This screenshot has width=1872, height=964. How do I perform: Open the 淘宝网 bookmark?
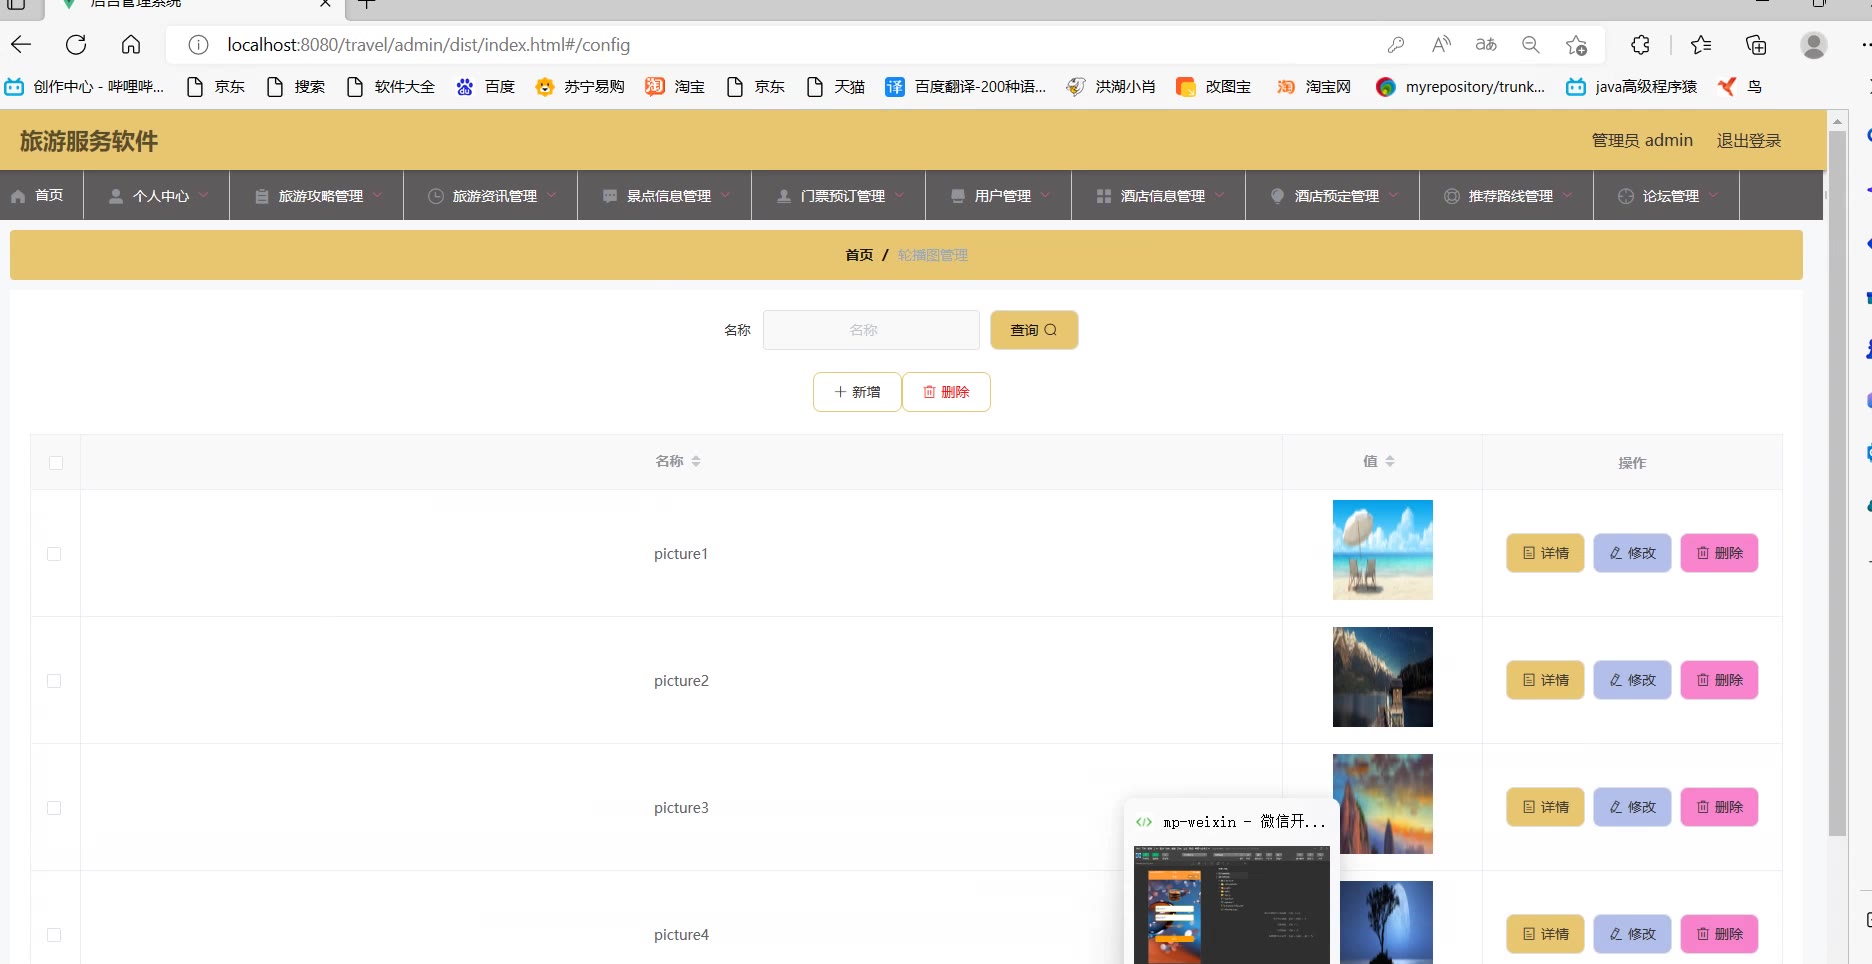(x=1314, y=87)
